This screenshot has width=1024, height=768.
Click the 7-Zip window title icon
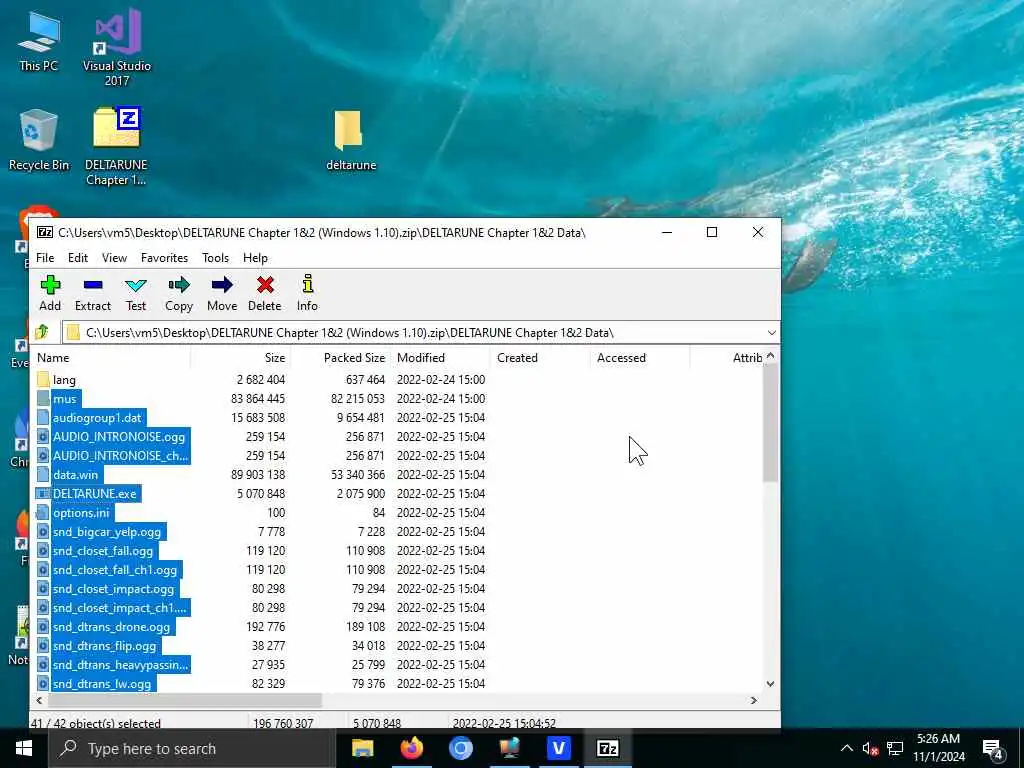pyautogui.click(x=44, y=232)
